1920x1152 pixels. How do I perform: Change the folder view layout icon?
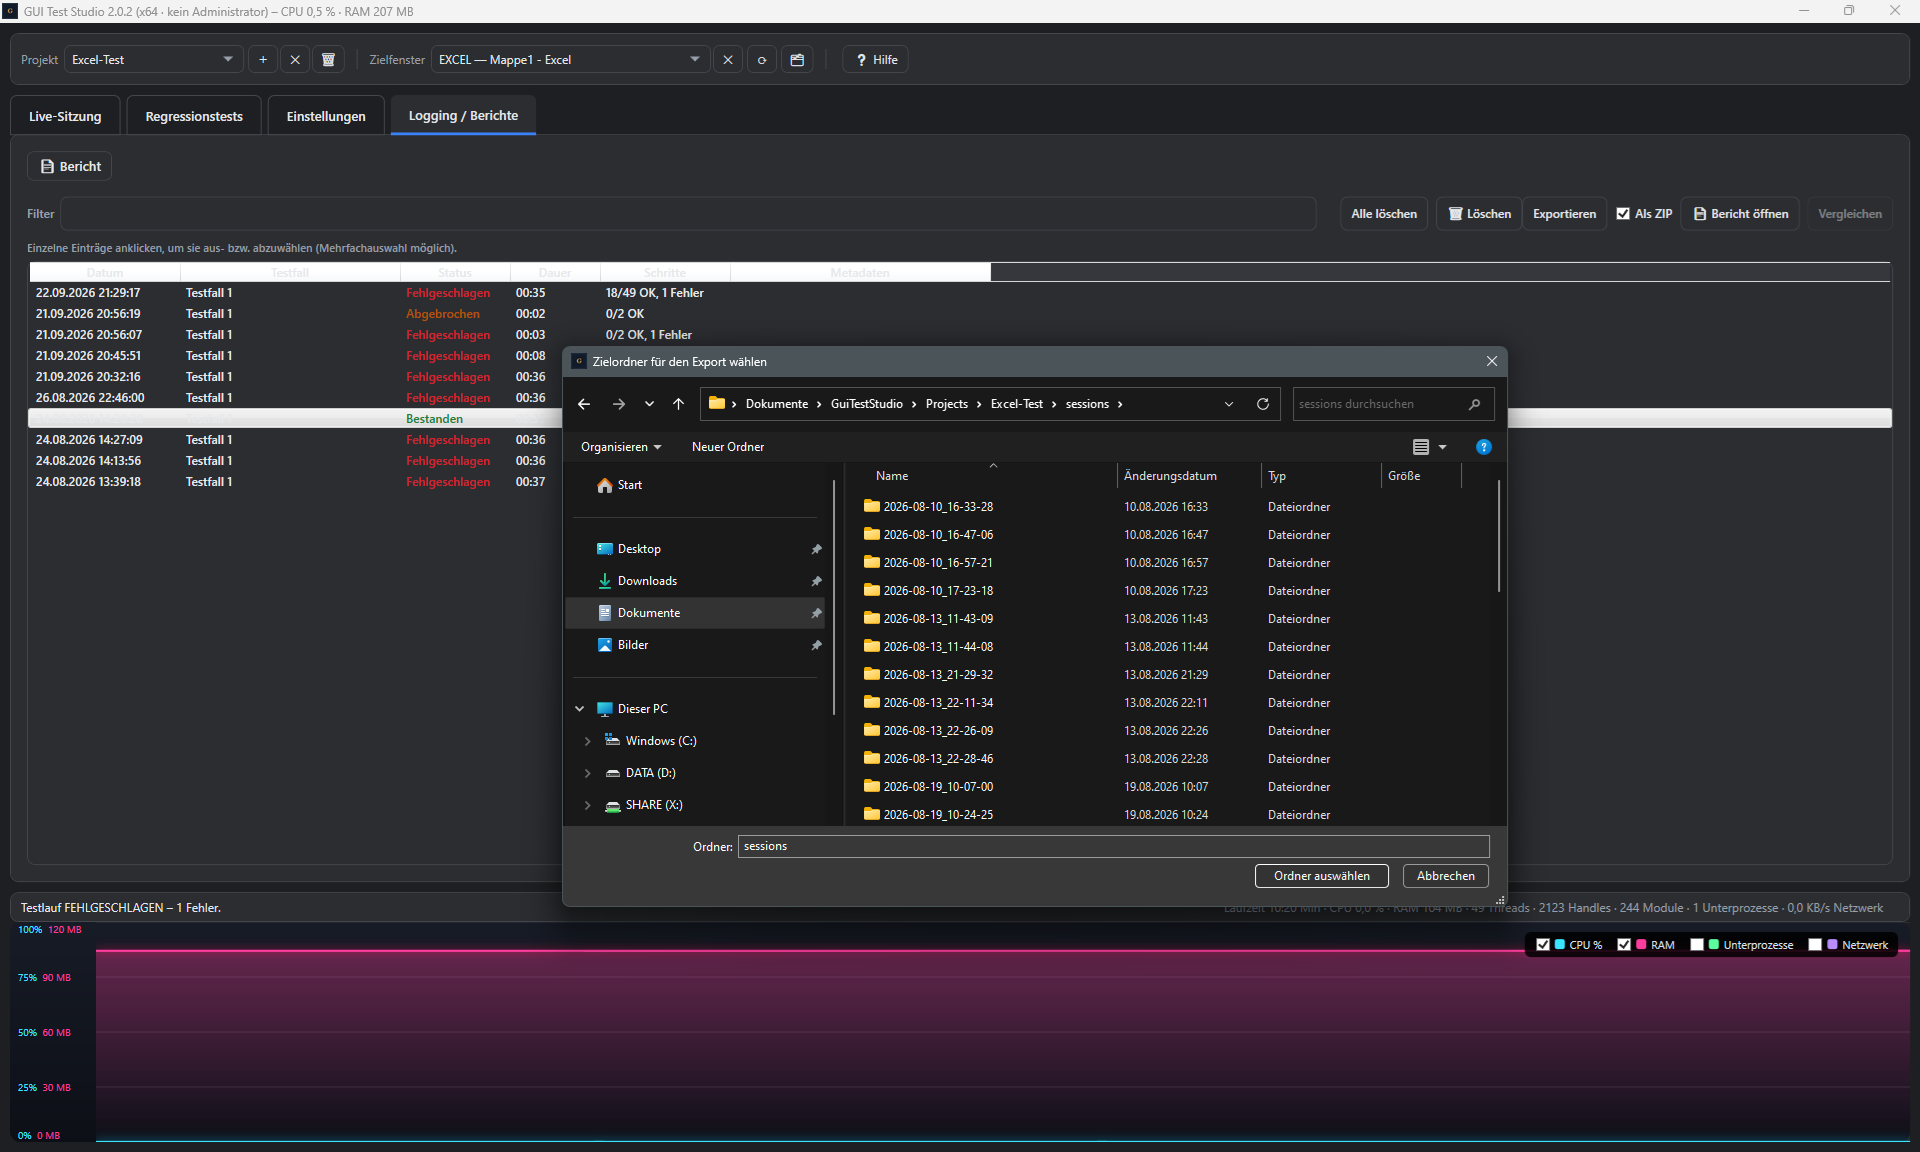(x=1421, y=447)
